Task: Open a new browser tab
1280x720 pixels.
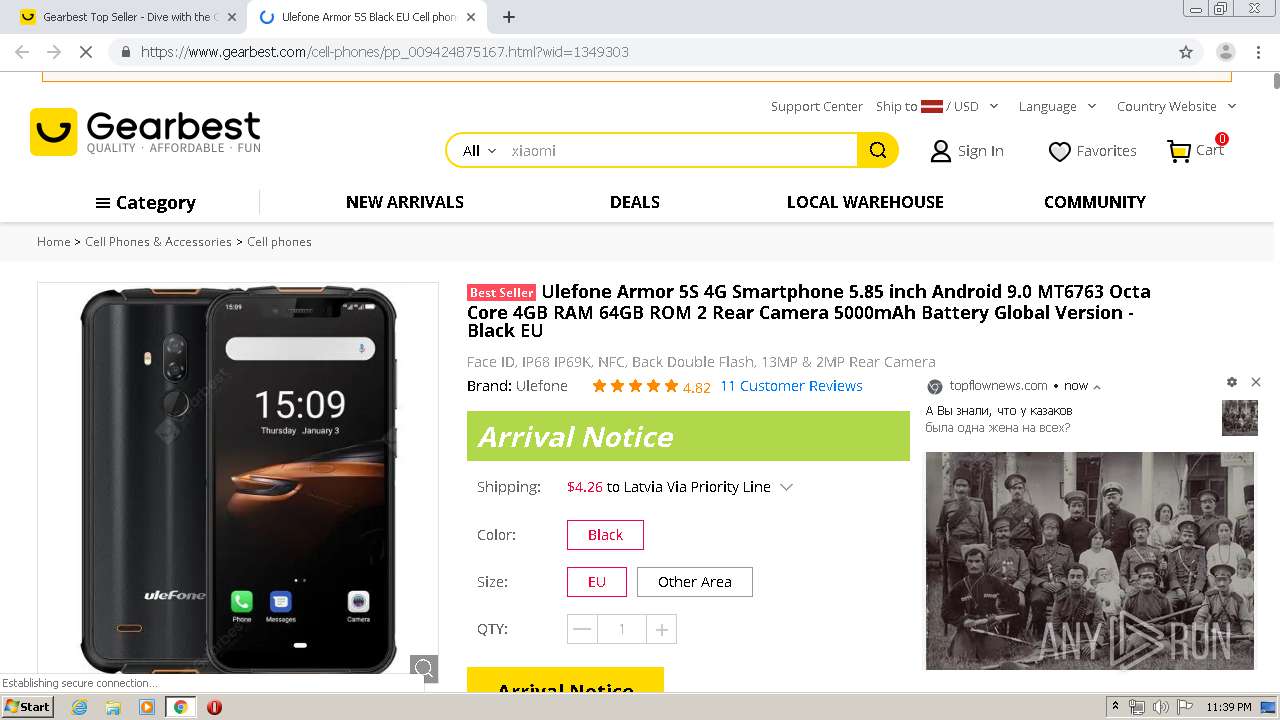Action: (x=509, y=17)
